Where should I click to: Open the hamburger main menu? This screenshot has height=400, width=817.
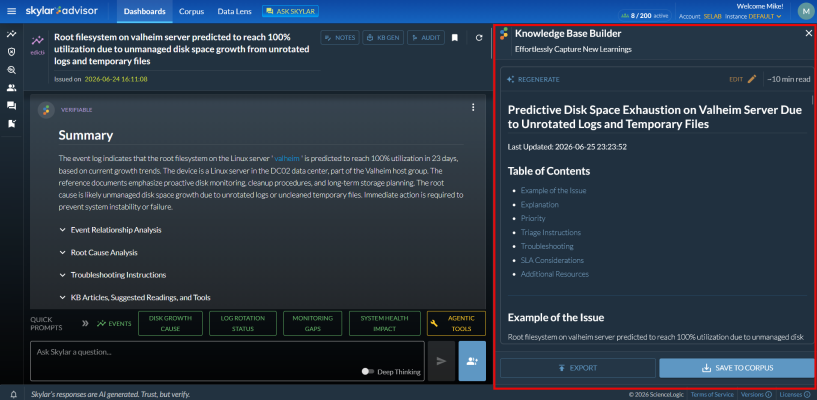point(11,11)
